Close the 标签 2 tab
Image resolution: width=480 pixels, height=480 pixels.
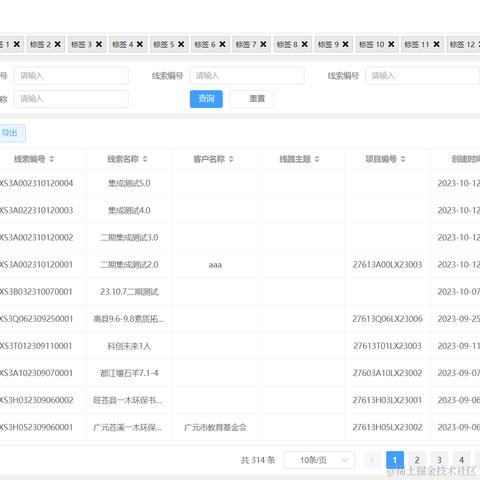pyautogui.click(x=58, y=44)
